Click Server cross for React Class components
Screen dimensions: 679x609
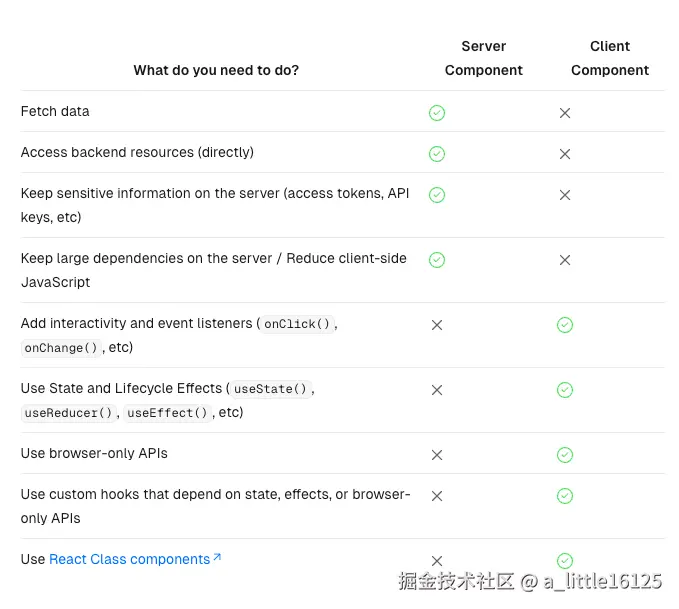coord(437,561)
